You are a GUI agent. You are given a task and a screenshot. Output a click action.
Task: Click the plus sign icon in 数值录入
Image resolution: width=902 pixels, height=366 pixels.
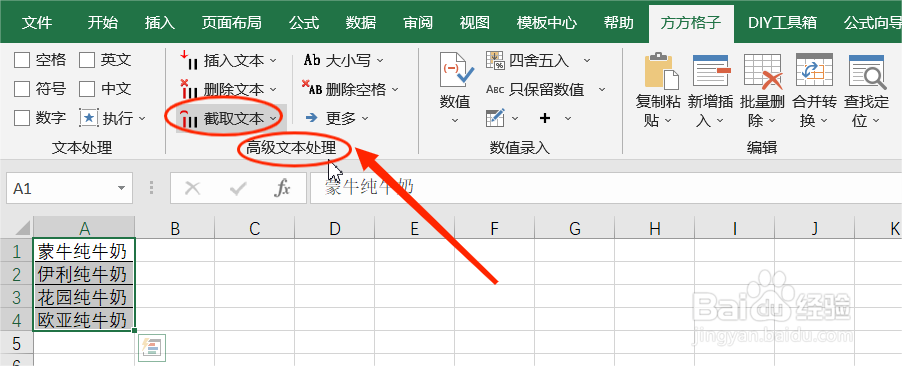545,118
